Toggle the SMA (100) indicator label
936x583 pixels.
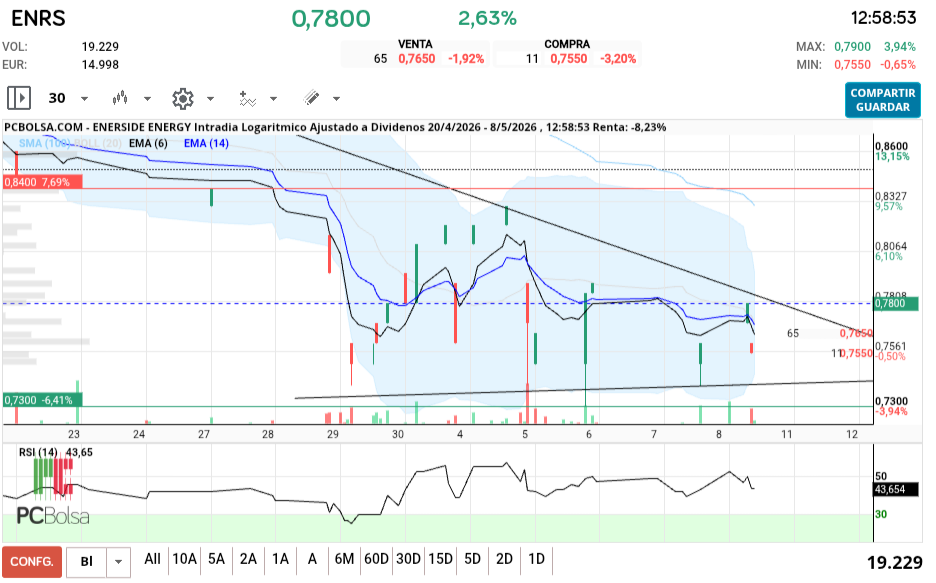[45, 143]
